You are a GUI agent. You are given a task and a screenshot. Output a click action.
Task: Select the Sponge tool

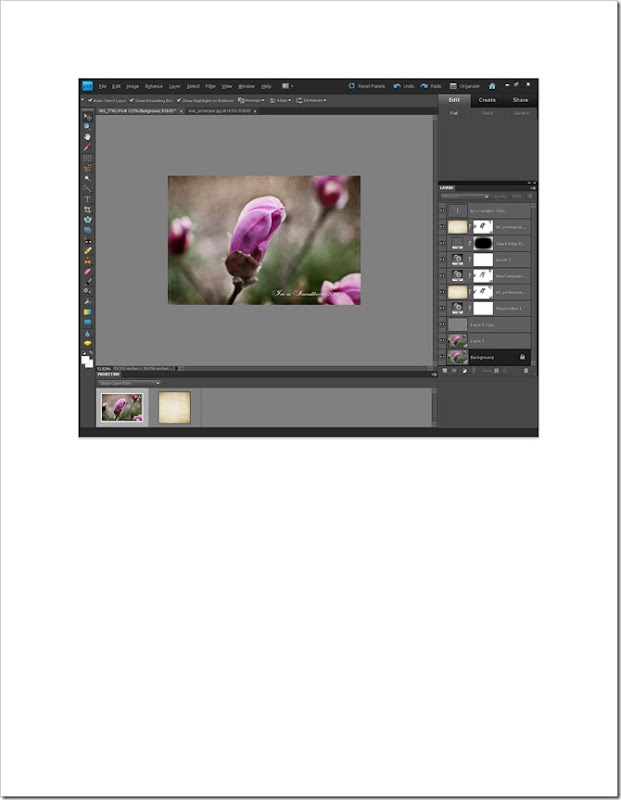click(x=87, y=344)
